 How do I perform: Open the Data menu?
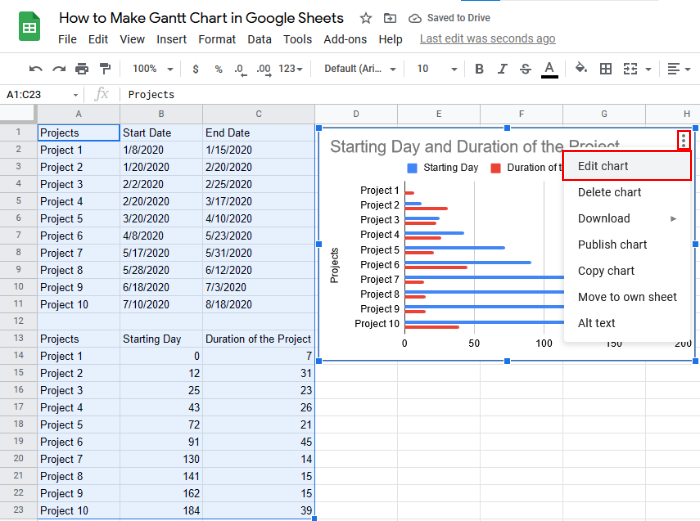click(x=259, y=39)
